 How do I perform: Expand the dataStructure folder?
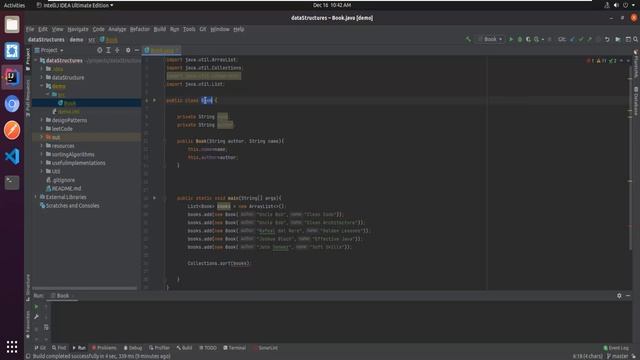click(42, 77)
